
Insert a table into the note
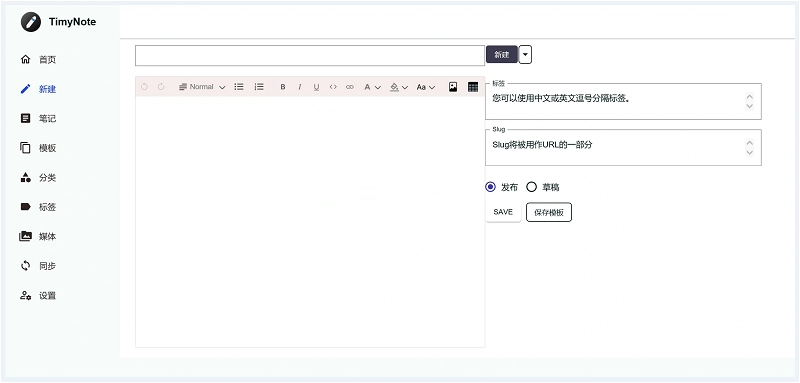tap(473, 87)
